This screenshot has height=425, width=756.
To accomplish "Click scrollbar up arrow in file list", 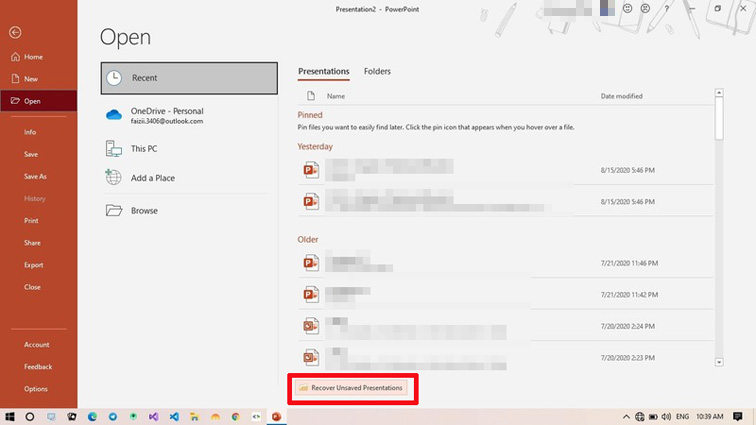I will 719,92.
